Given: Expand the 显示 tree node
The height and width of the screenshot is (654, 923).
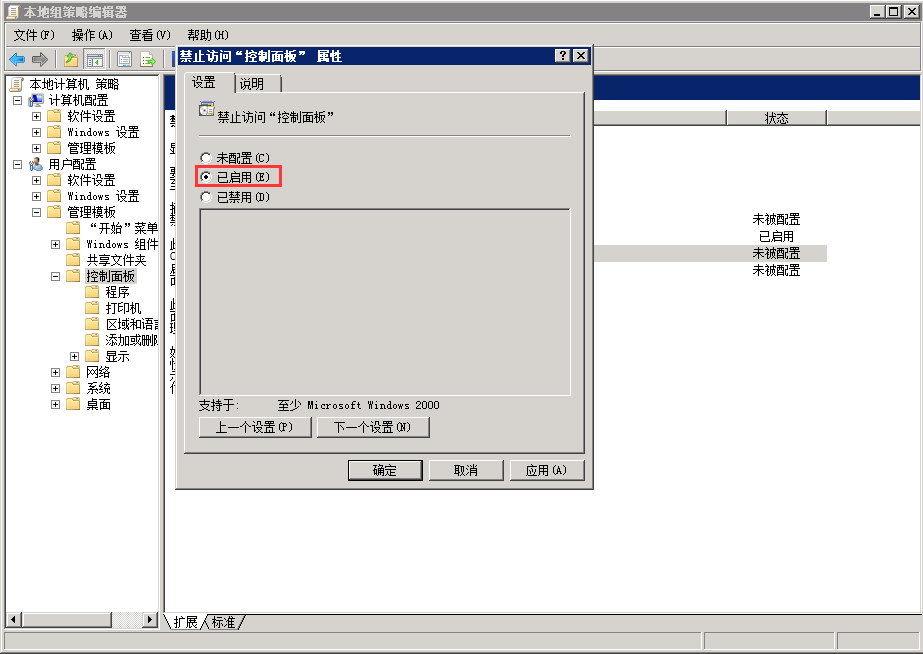Looking at the screenshot, I should [x=75, y=356].
